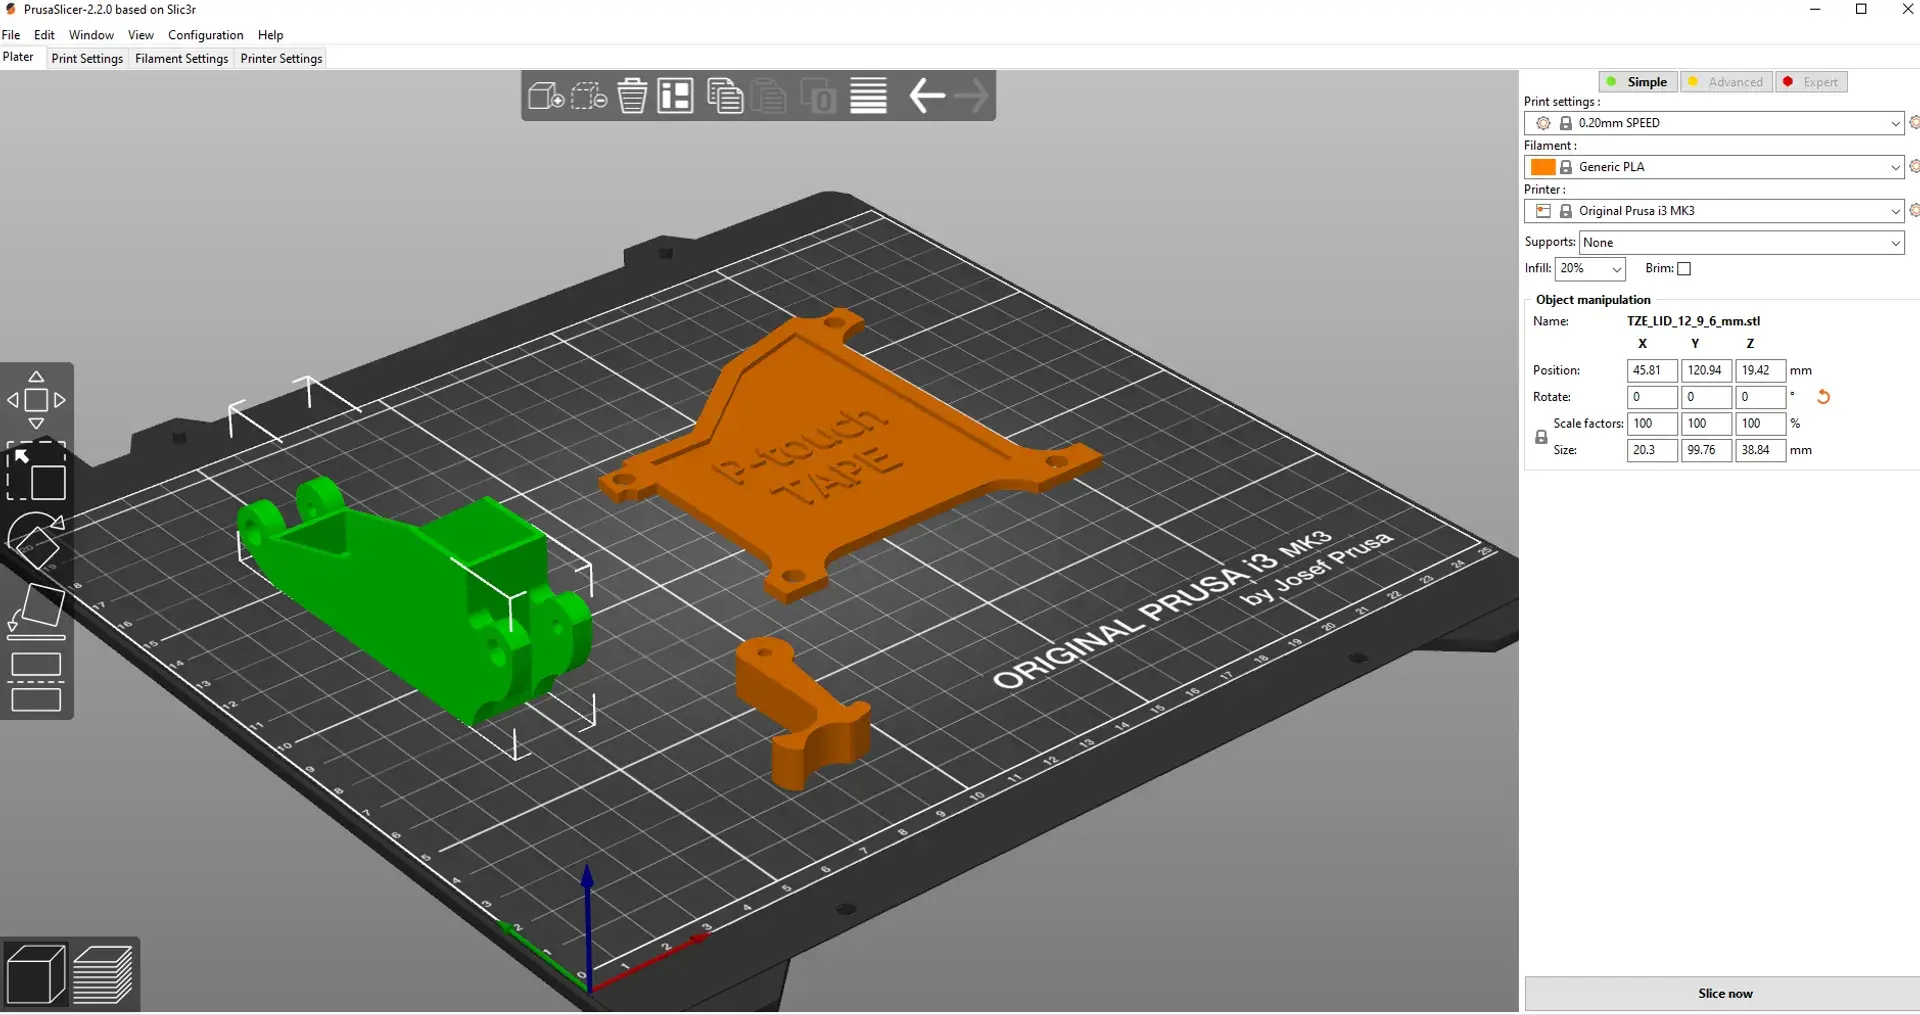Click the orange filament color swatch

click(1543, 167)
